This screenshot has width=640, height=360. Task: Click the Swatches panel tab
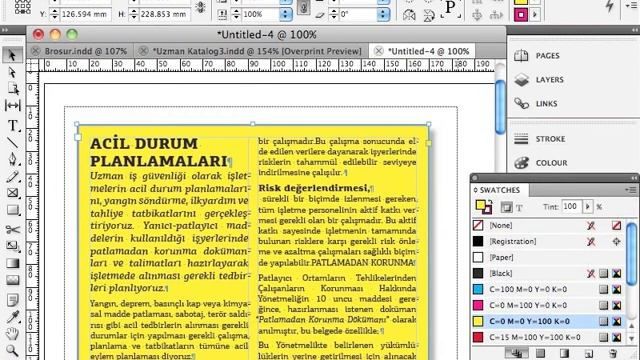(x=499, y=190)
